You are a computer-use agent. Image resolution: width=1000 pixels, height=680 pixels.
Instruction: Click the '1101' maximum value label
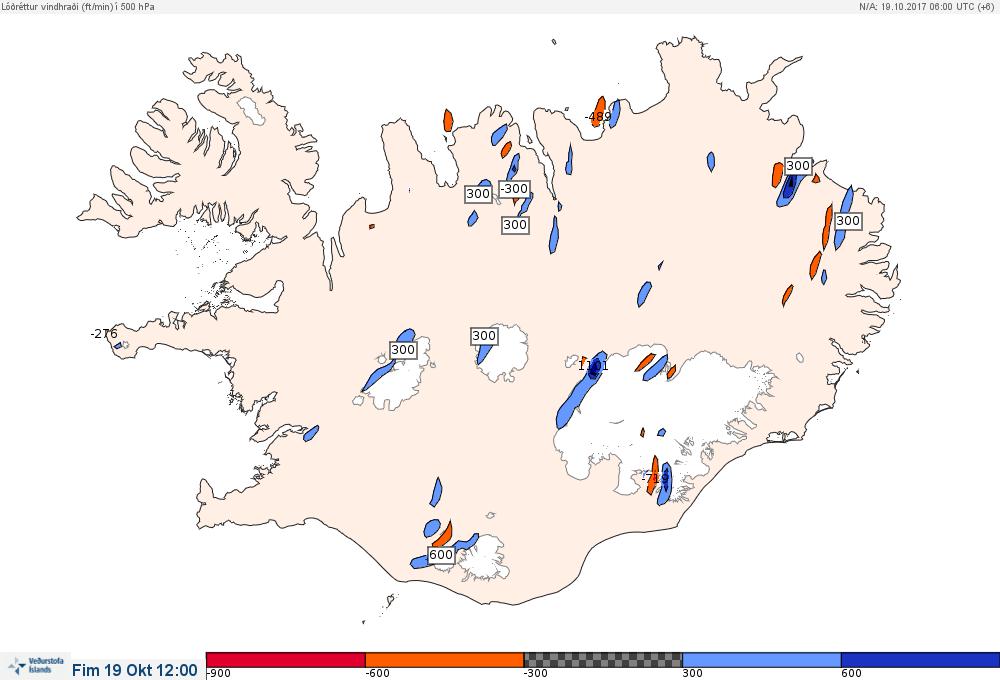point(593,366)
